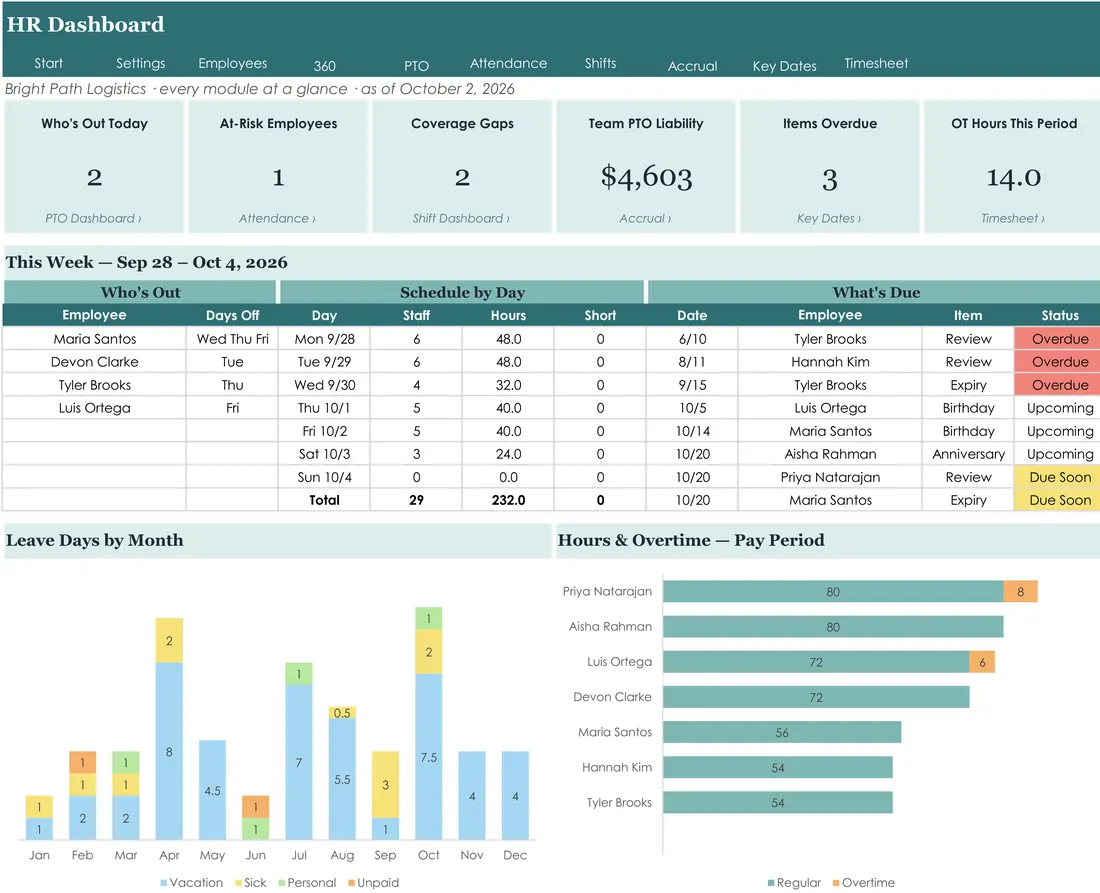Click the Wed Thu Fri days off cell
The height and width of the screenshot is (893, 1100).
tap(232, 339)
